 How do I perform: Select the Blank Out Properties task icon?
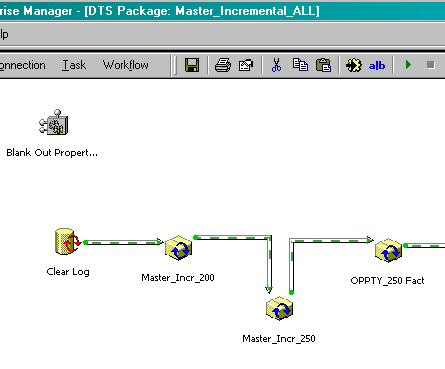pos(54,123)
